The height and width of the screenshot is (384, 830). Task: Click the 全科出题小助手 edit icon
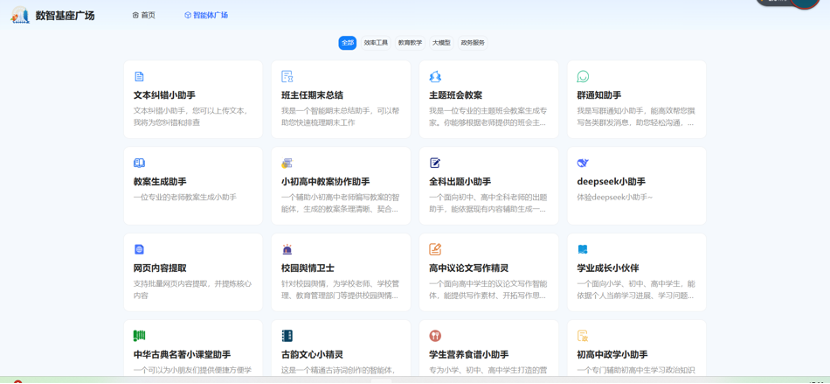(x=435, y=163)
